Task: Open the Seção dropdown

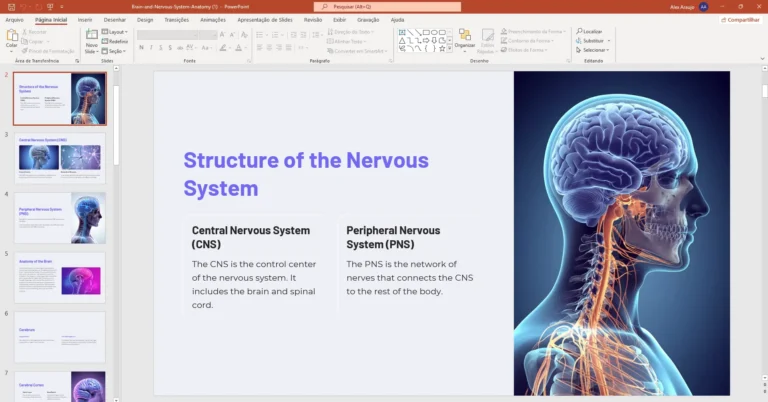Action: pyautogui.click(x=114, y=51)
